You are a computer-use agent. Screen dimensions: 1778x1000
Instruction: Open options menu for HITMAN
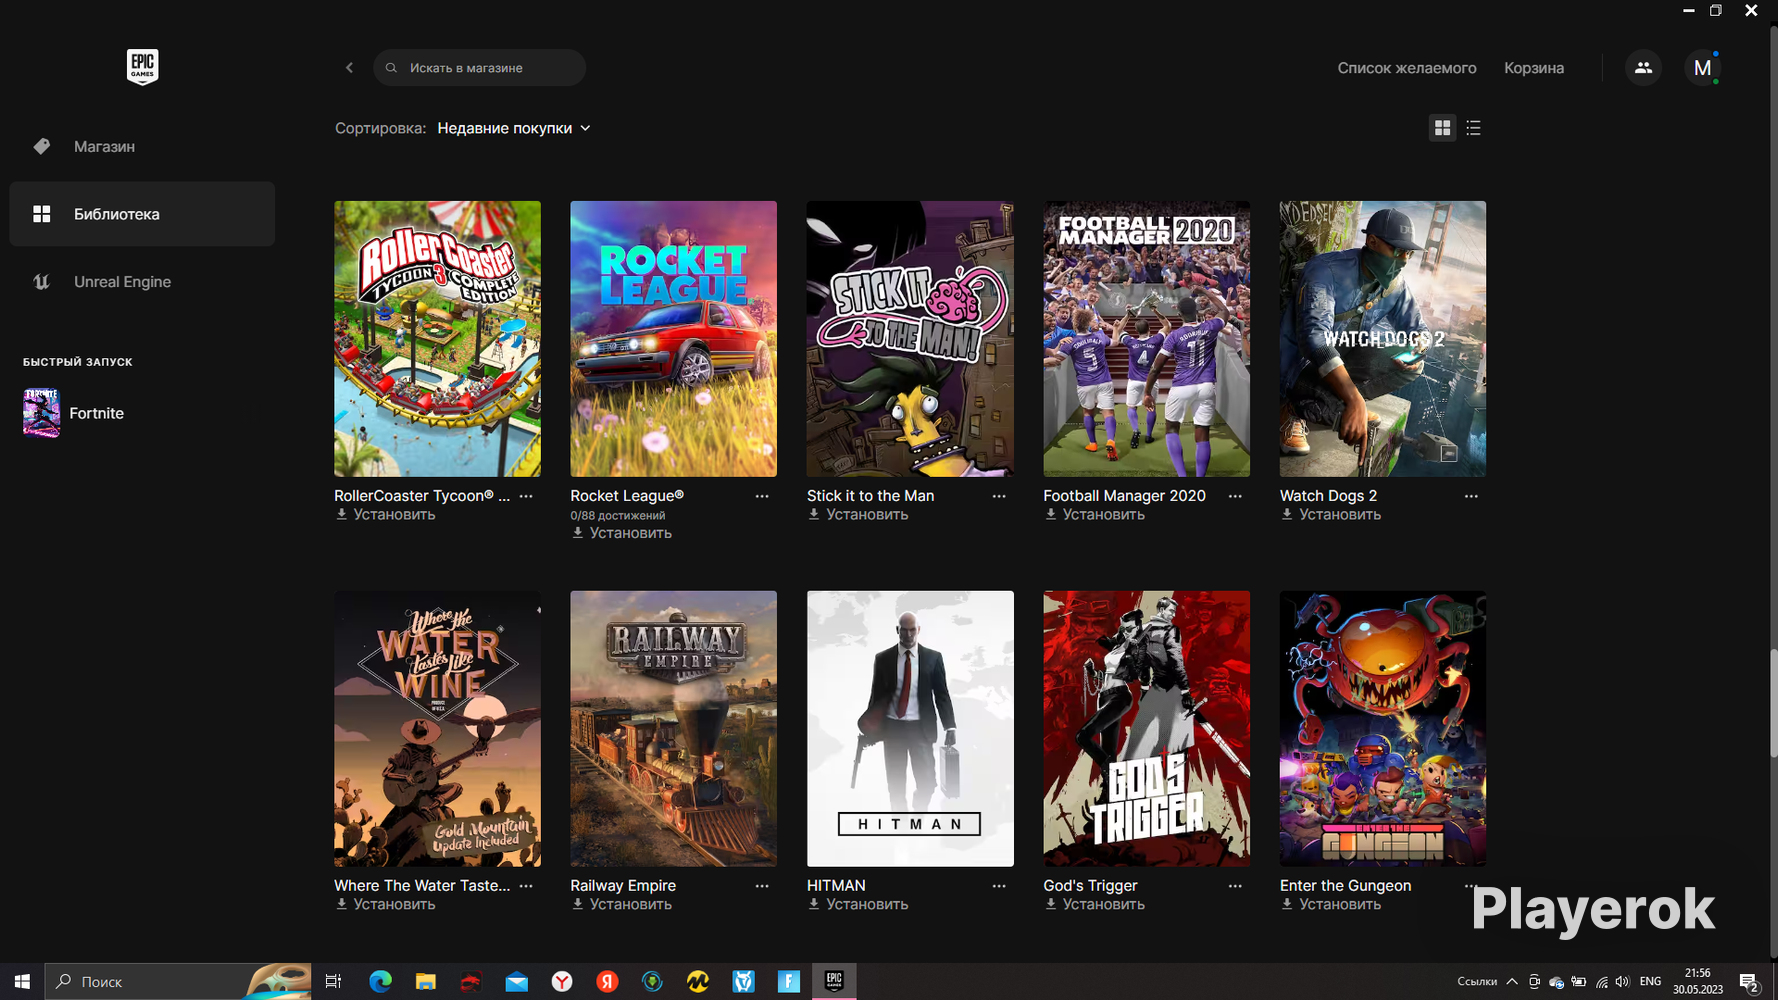pos(999,886)
